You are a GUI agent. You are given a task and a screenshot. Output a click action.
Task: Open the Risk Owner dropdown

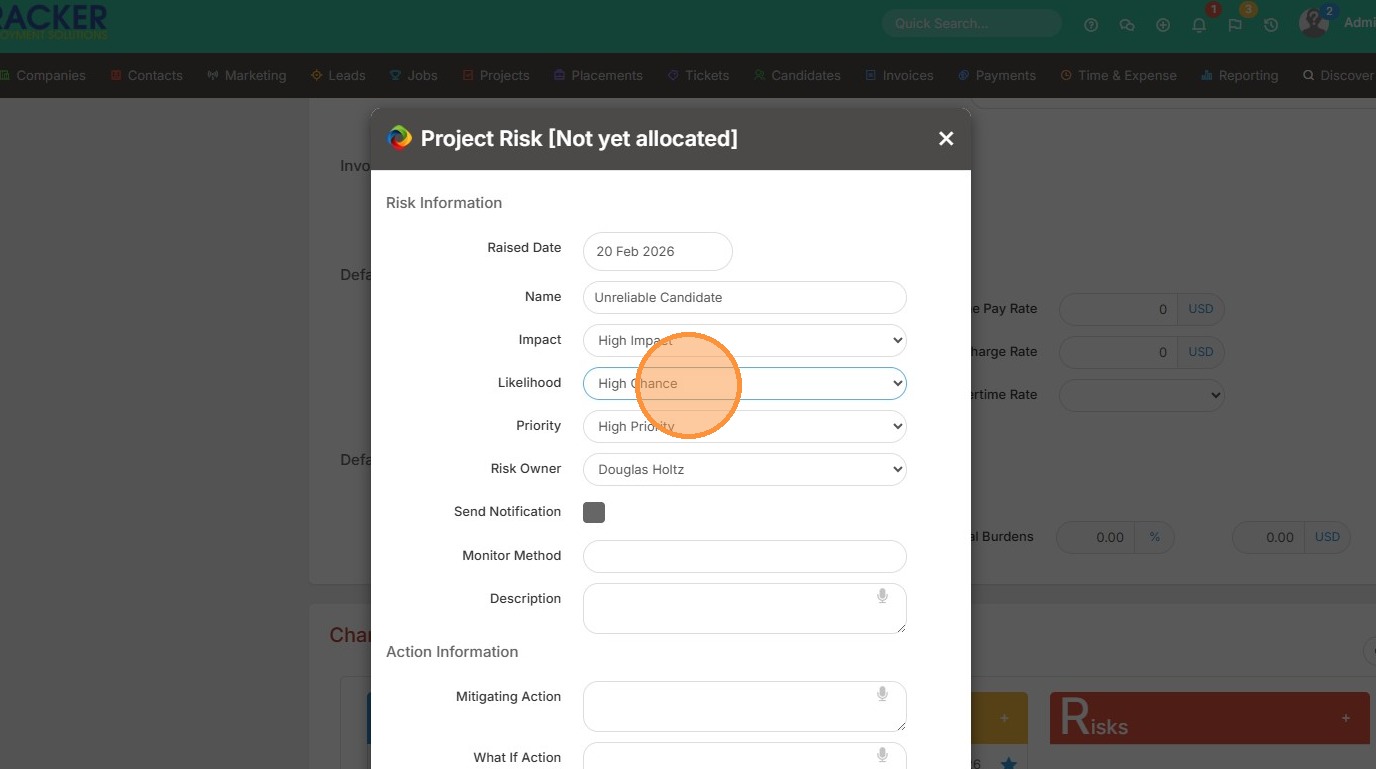tap(744, 469)
